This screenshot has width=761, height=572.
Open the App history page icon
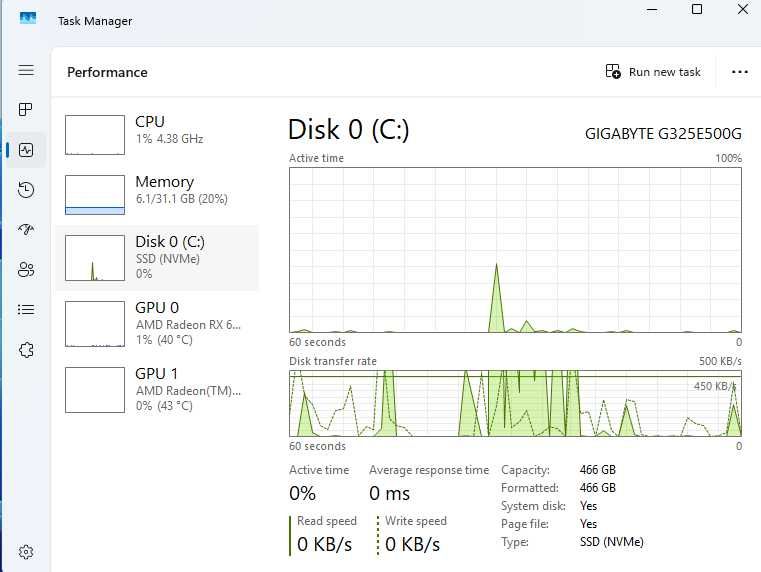[26, 190]
